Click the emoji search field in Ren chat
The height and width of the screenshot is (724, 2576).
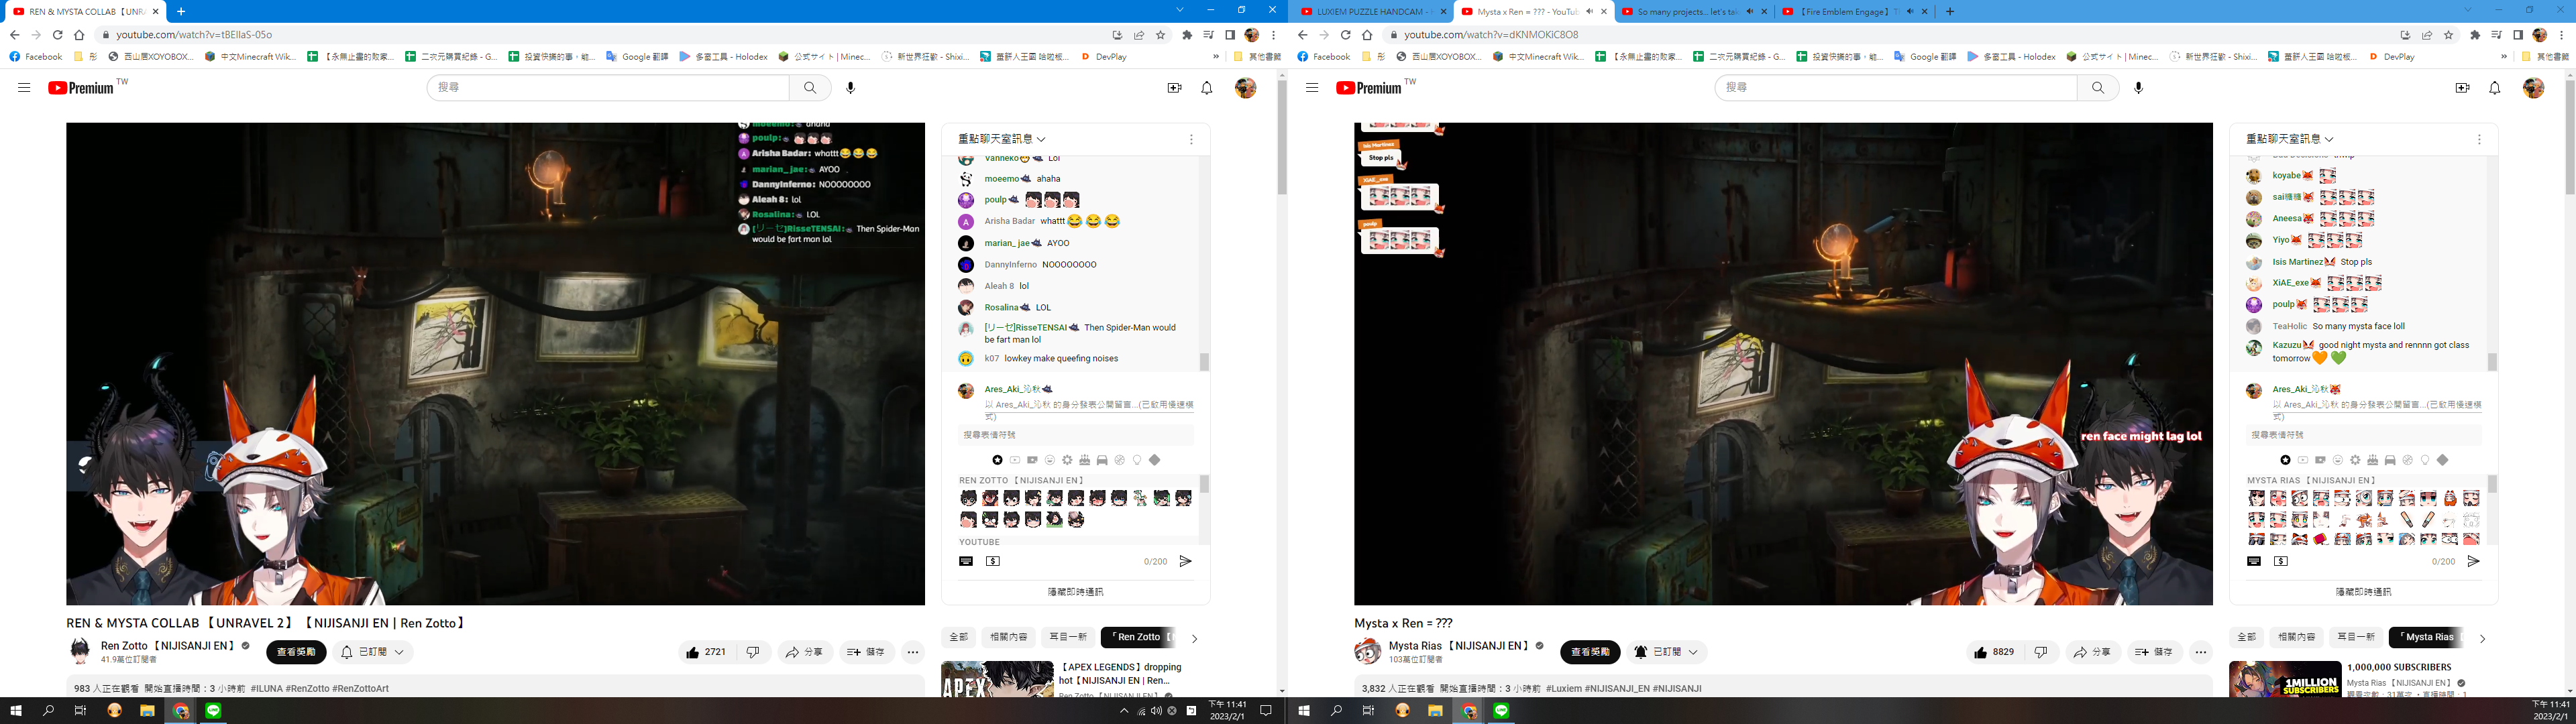[x=1076, y=435]
